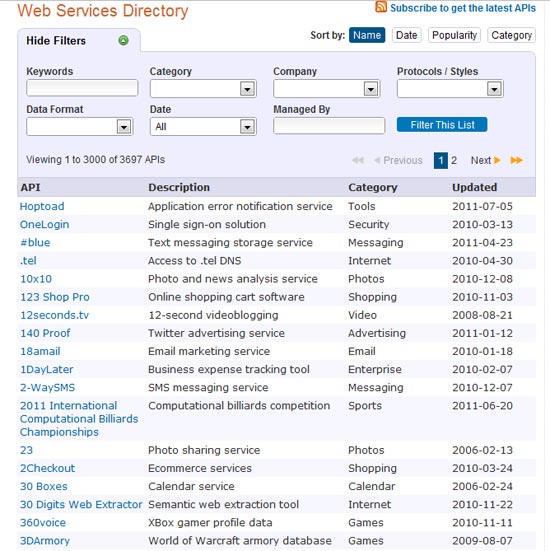
Task: Open the 2Checkout API link
Action: (47, 468)
